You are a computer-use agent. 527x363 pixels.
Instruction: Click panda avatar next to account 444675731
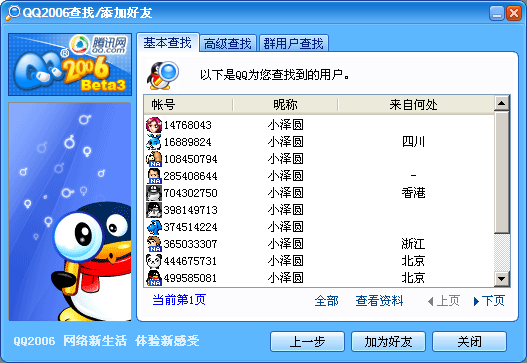click(x=154, y=261)
